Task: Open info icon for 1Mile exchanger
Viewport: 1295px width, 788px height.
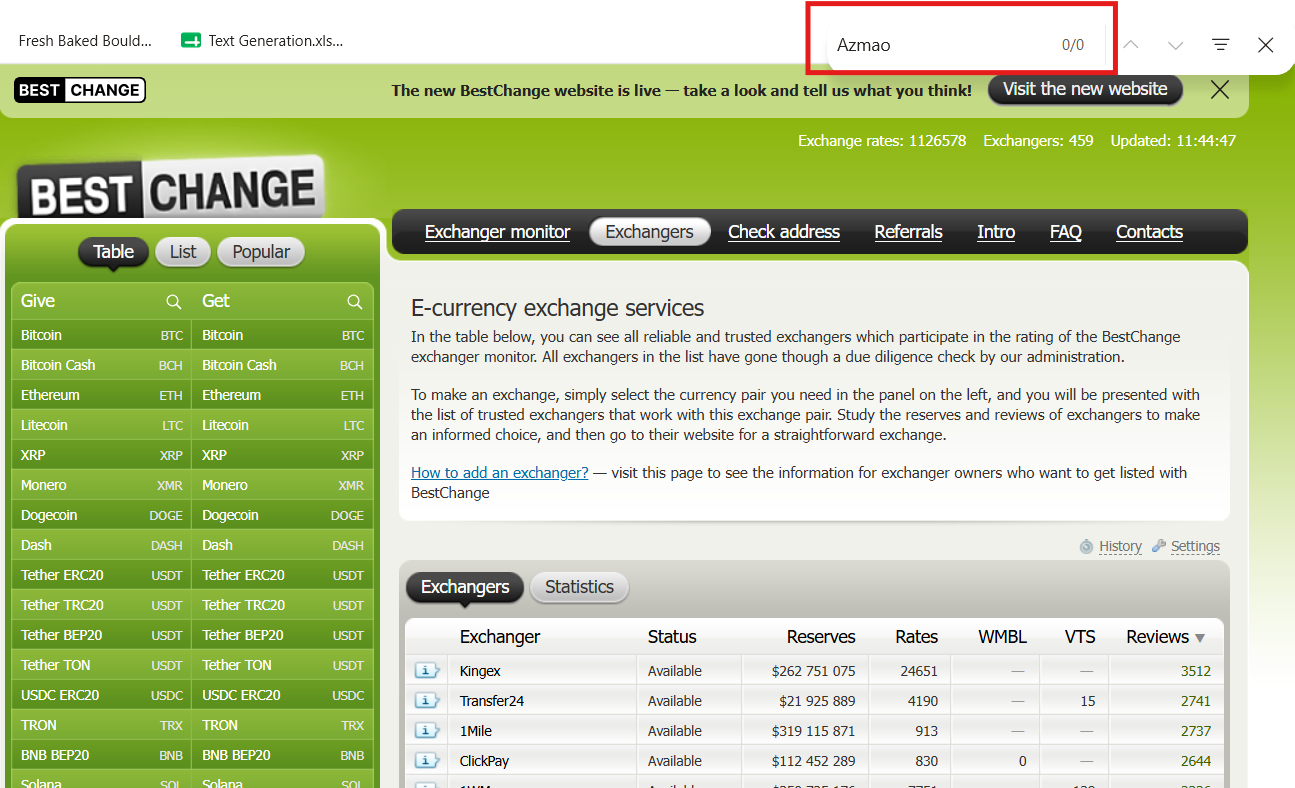Action: [427, 731]
